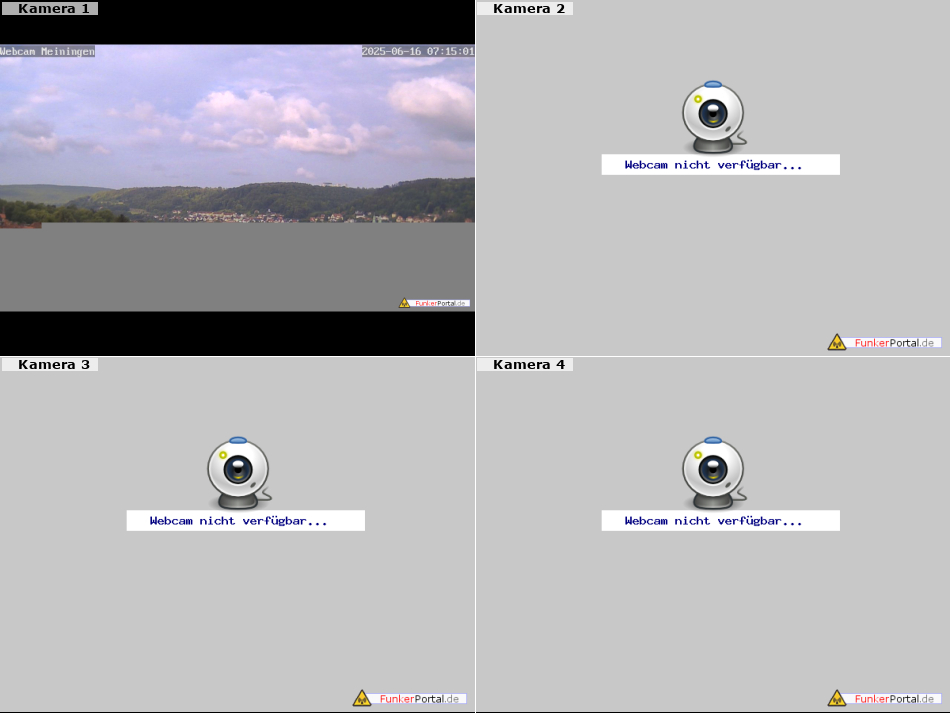Open FunkerPortal.de logo in Kamera 1
The height and width of the screenshot is (713, 950).
click(434, 303)
